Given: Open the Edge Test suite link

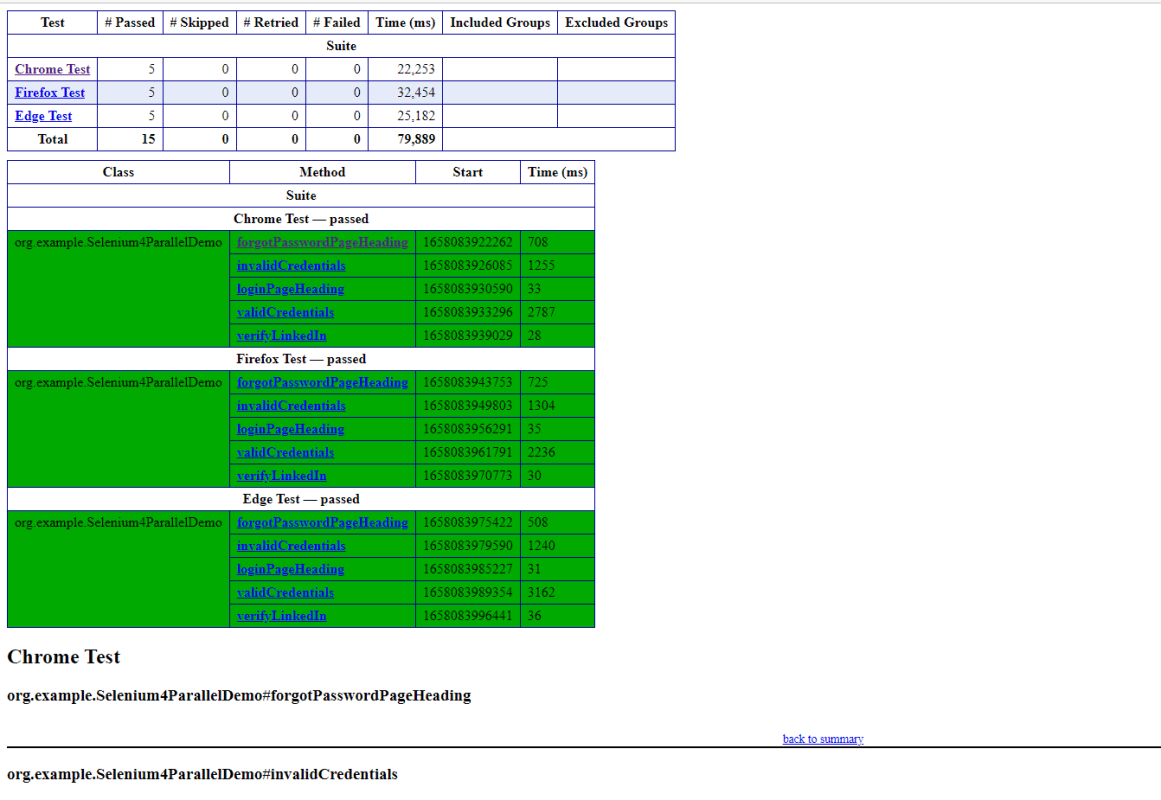Looking at the screenshot, I should [43, 116].
